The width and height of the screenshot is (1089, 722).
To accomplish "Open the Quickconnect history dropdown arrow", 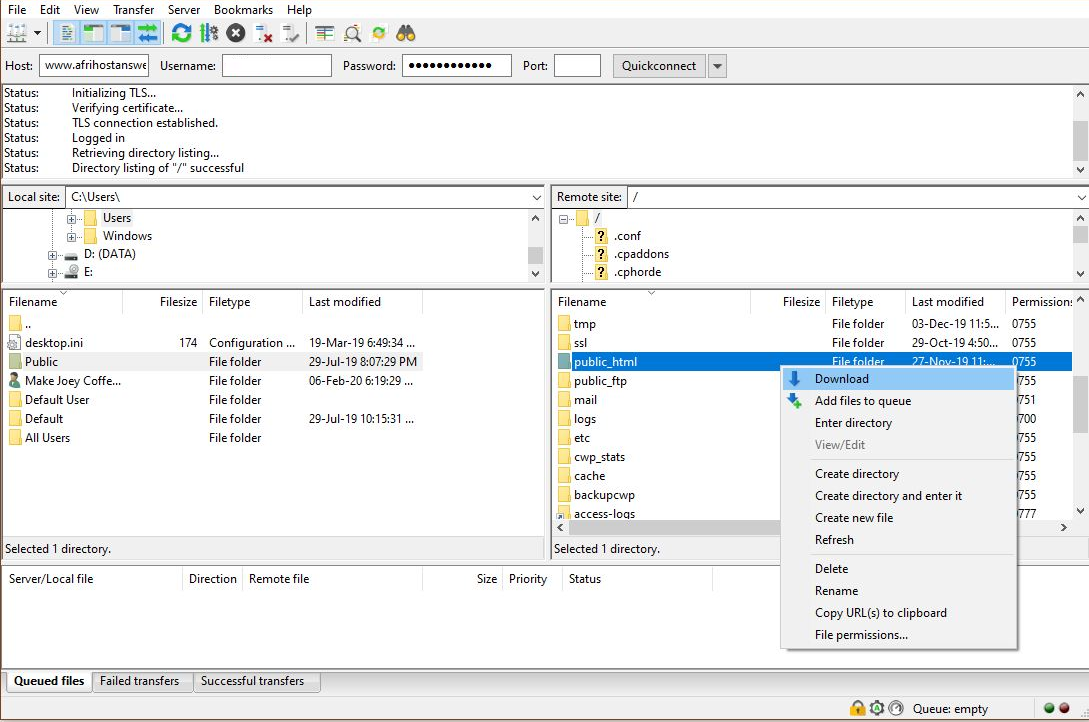I will [x=717, y=66].
